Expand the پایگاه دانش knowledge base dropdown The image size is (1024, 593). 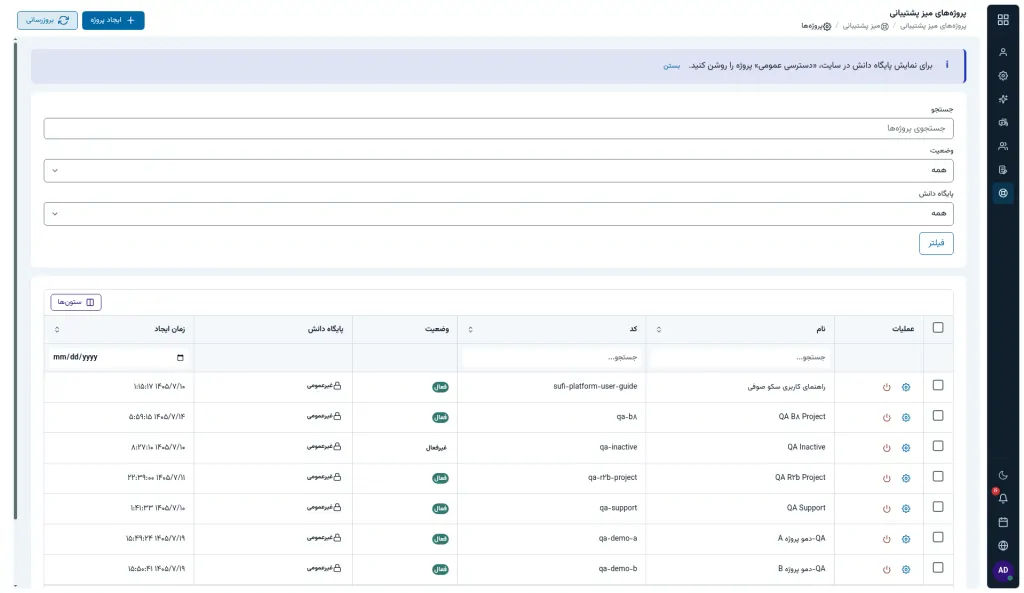point(498,214)
